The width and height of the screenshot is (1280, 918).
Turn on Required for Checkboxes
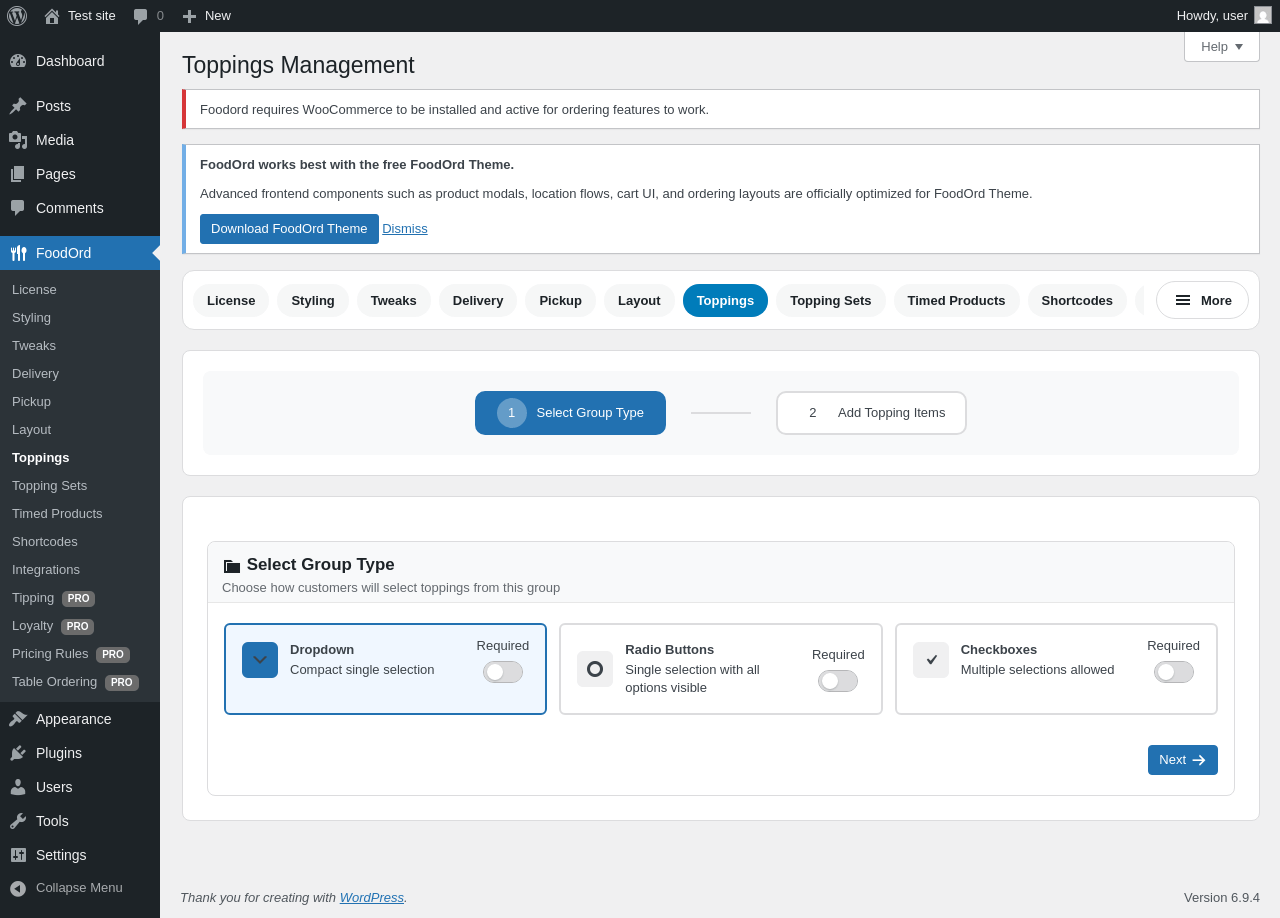coord(1173,672)
